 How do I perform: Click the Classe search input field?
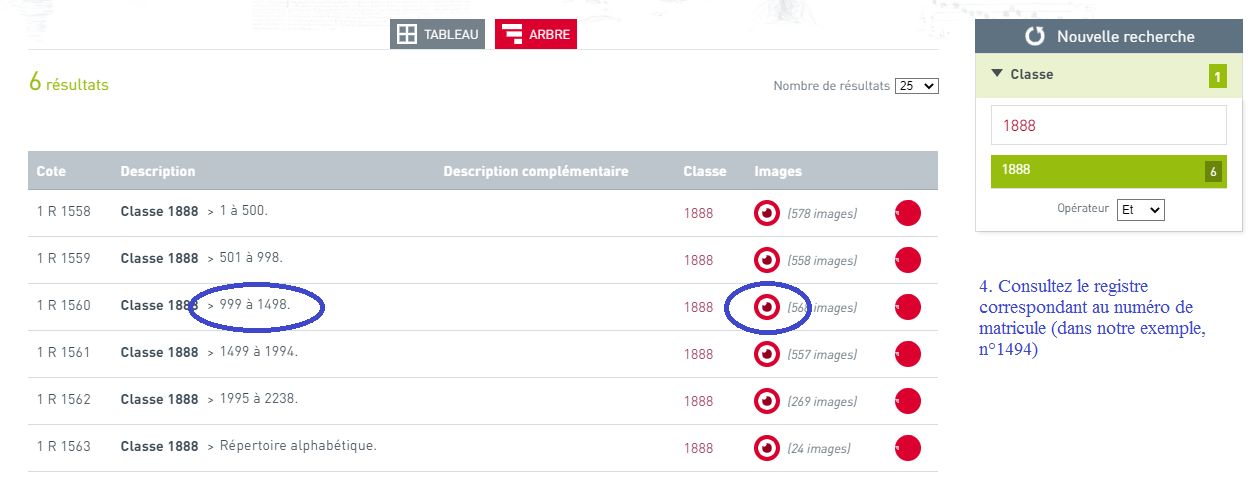click(1108, 126)
